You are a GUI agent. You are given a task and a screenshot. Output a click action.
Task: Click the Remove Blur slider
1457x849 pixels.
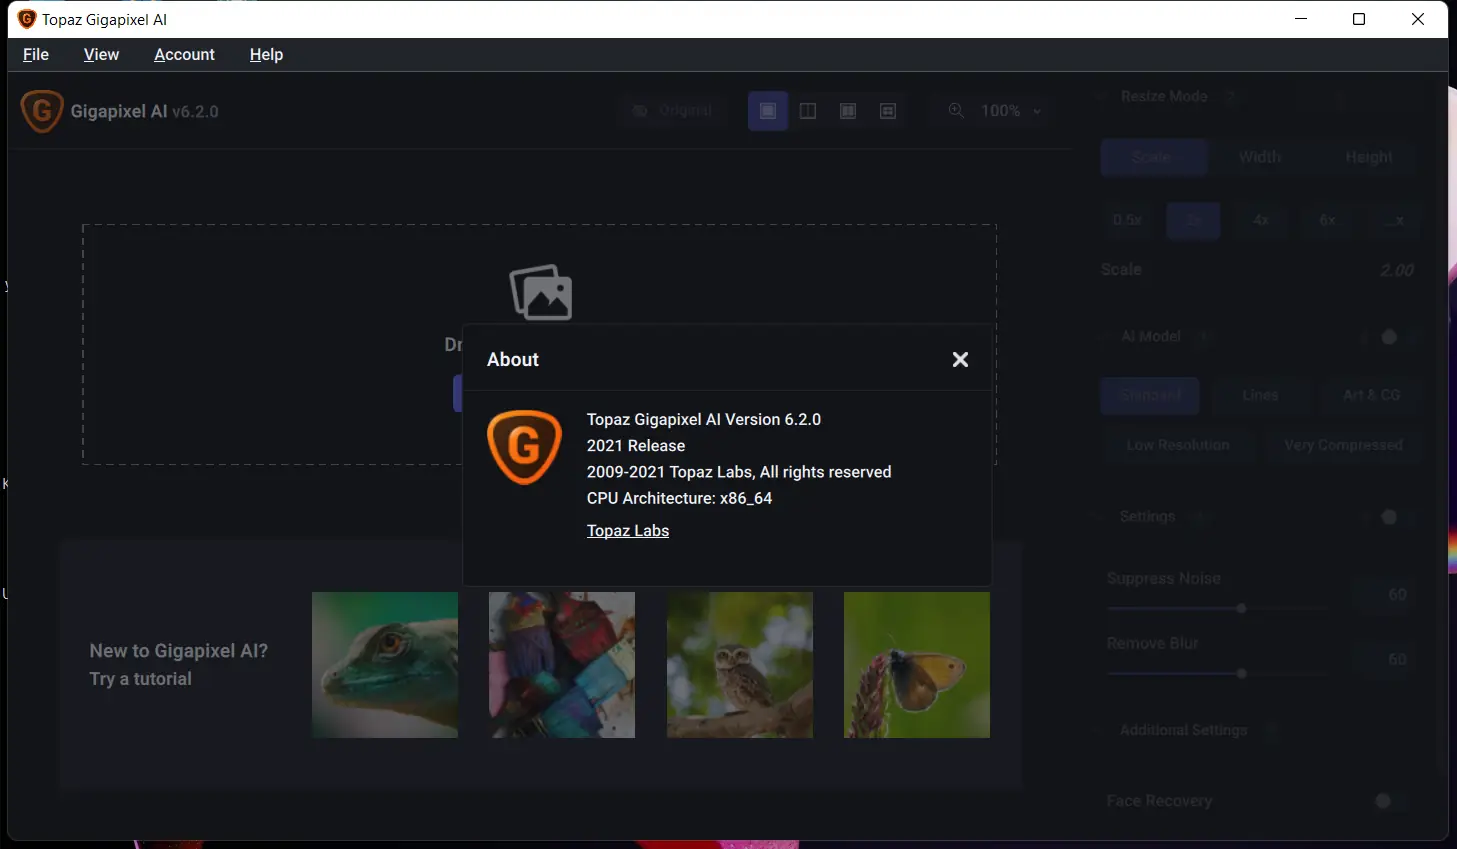click(1217, 673)
